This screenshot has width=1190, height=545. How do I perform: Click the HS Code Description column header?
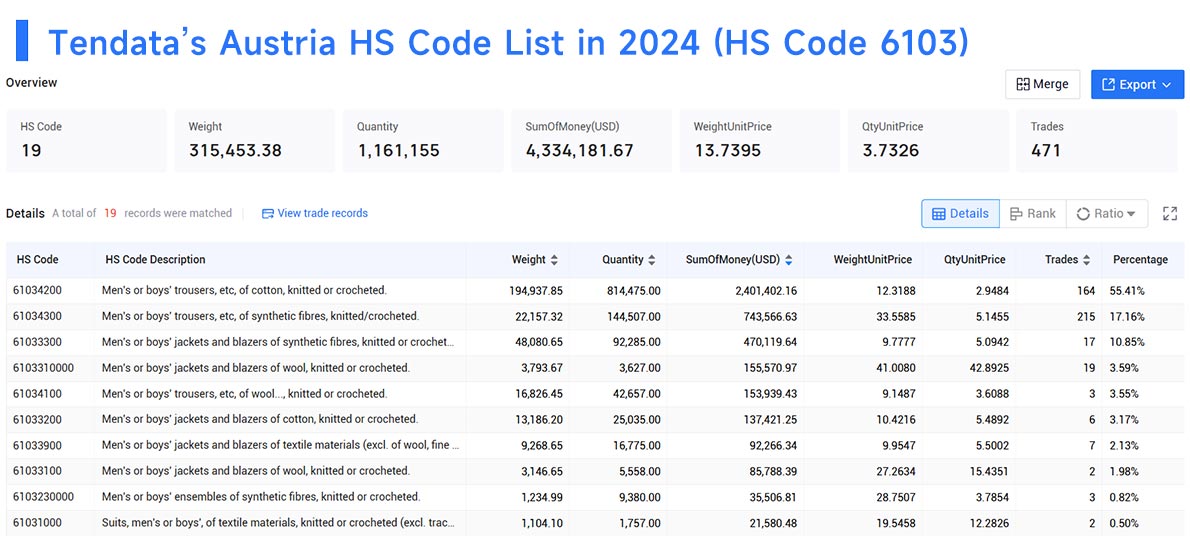click(x=155, y=260)
